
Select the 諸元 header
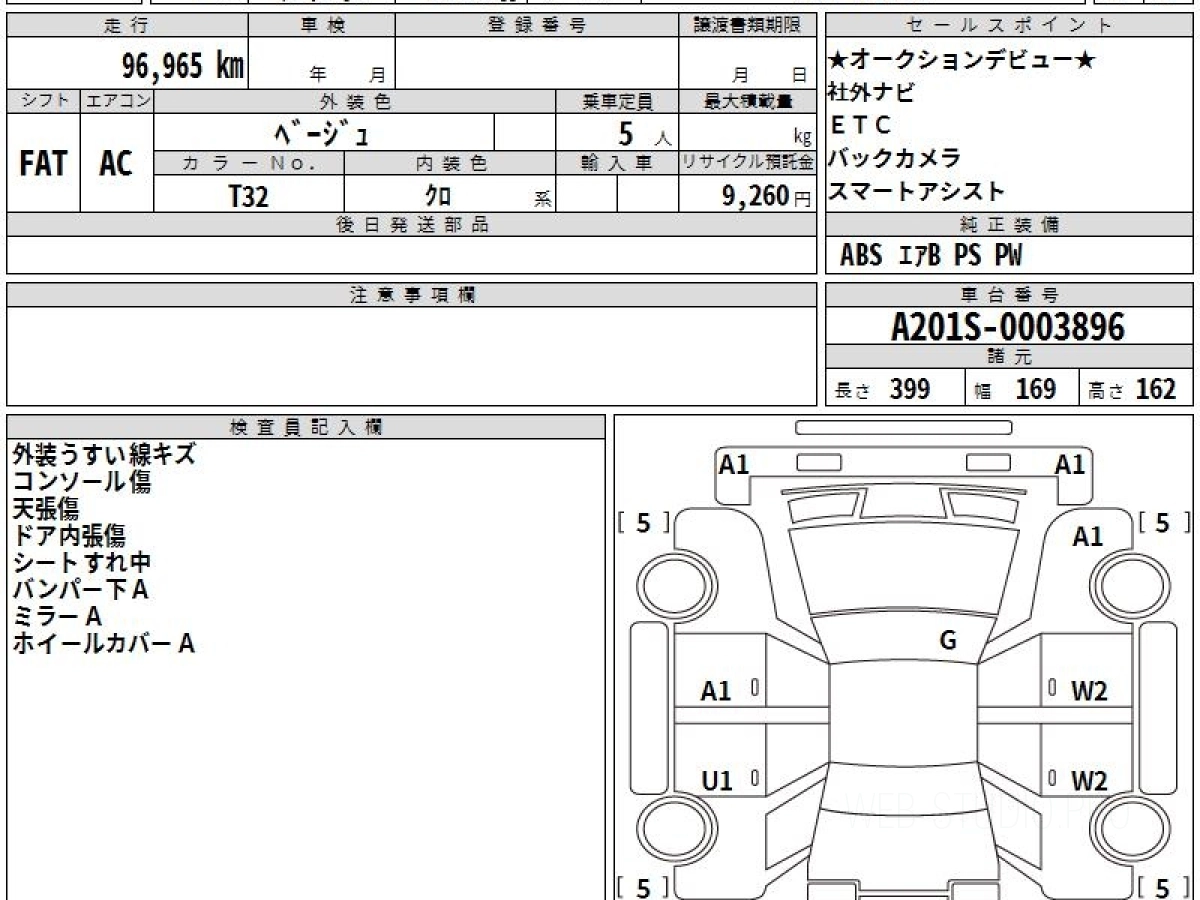[1010, 357]
